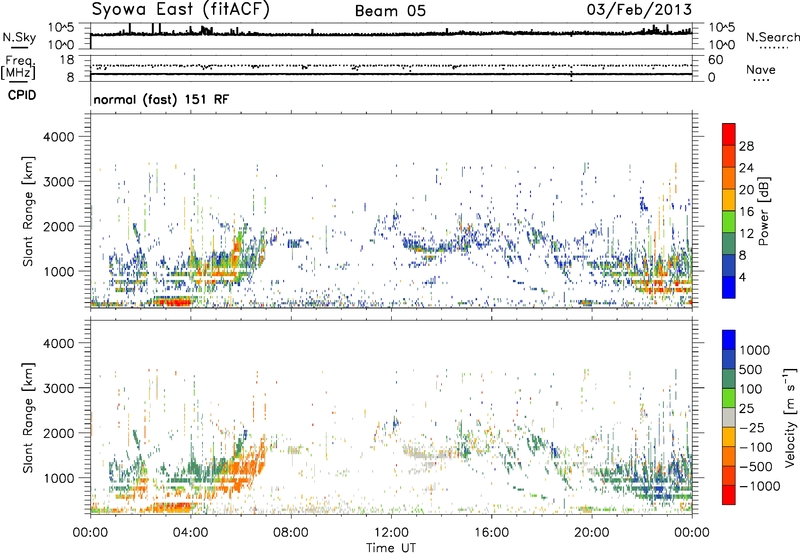Click the '60' Nave axis tick
The height and width of the screenshot is (554, 800).
(x=715, y=60)
